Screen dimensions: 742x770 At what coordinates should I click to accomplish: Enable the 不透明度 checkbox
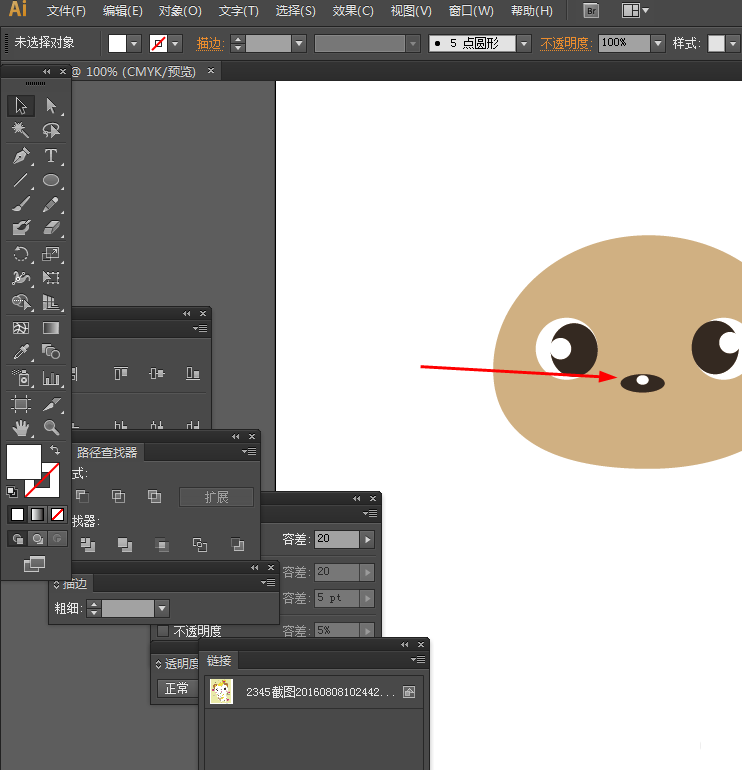click(163, 631)
